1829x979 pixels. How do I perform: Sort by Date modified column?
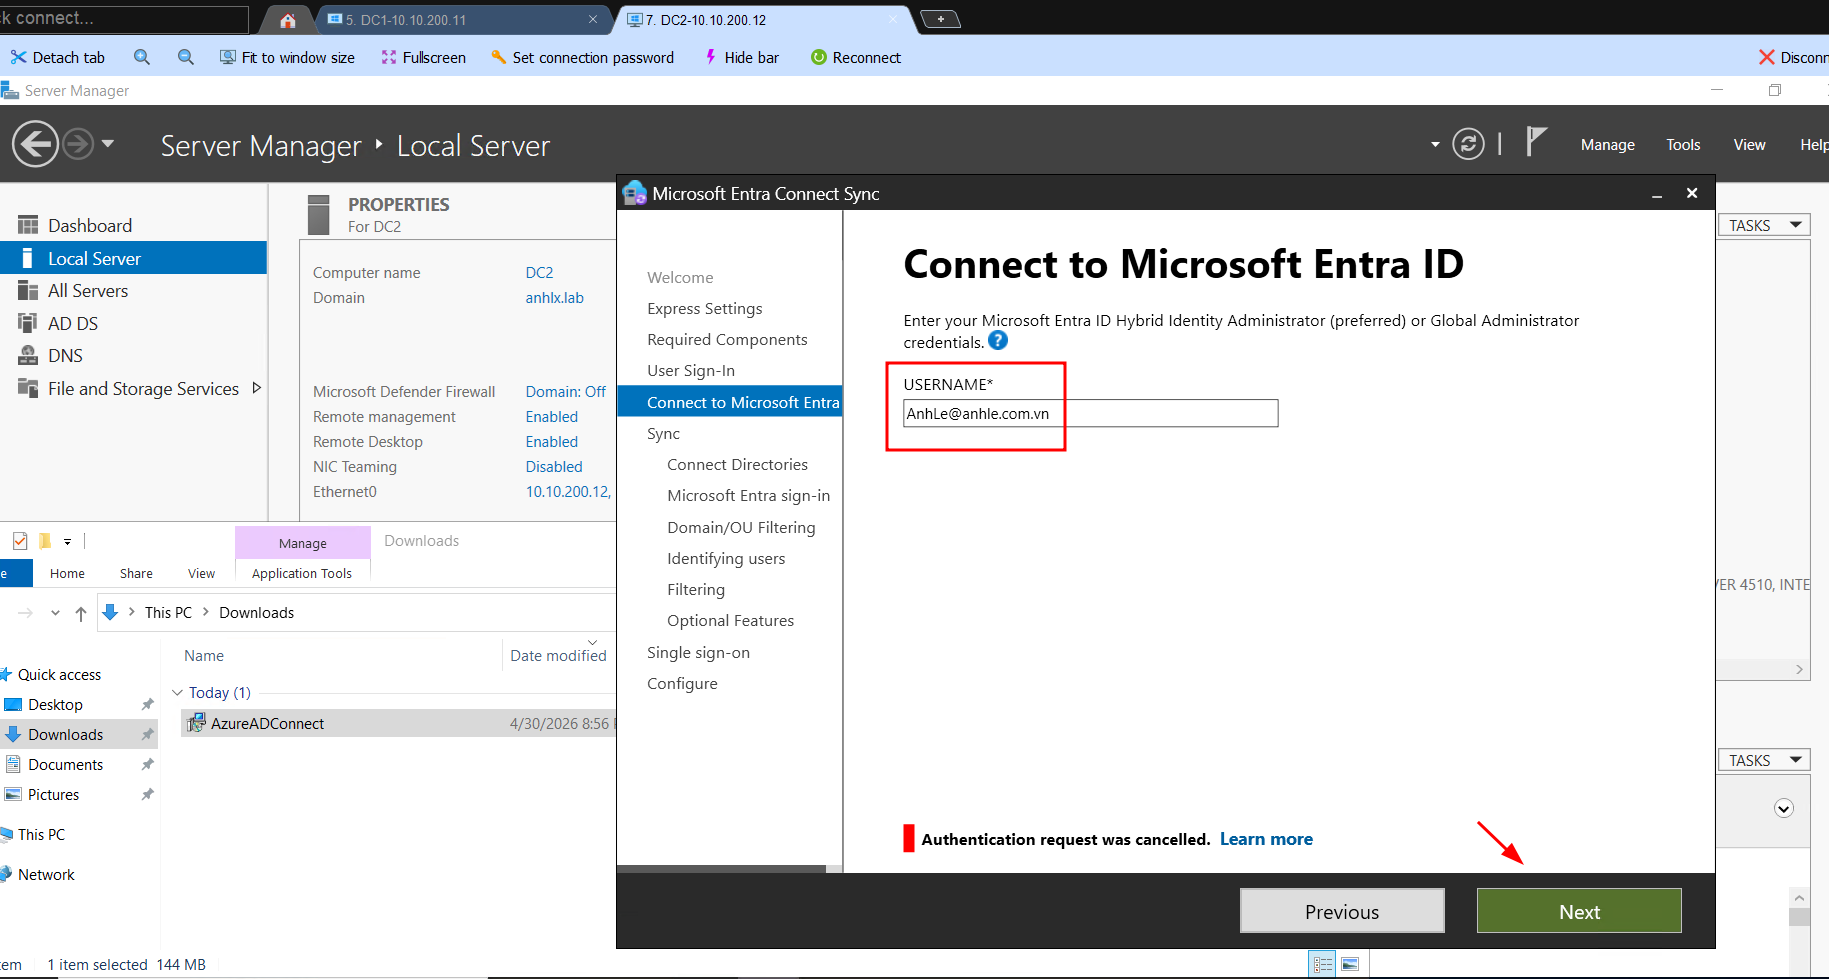(x=558, y=656)
